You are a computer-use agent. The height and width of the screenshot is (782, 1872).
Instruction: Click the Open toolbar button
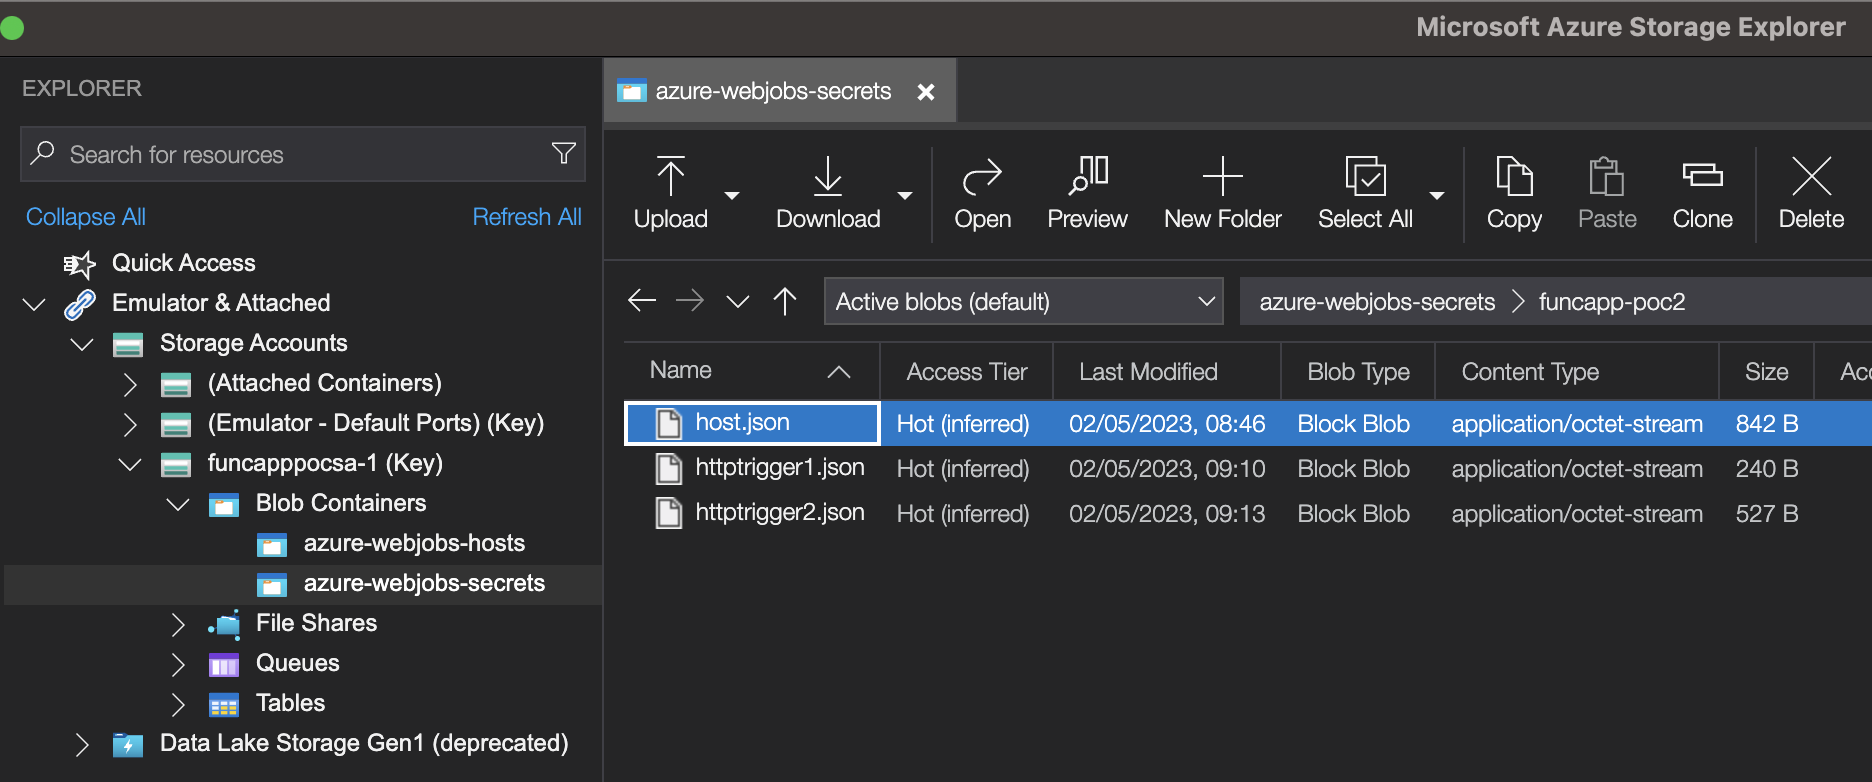(x=982, y=194)
